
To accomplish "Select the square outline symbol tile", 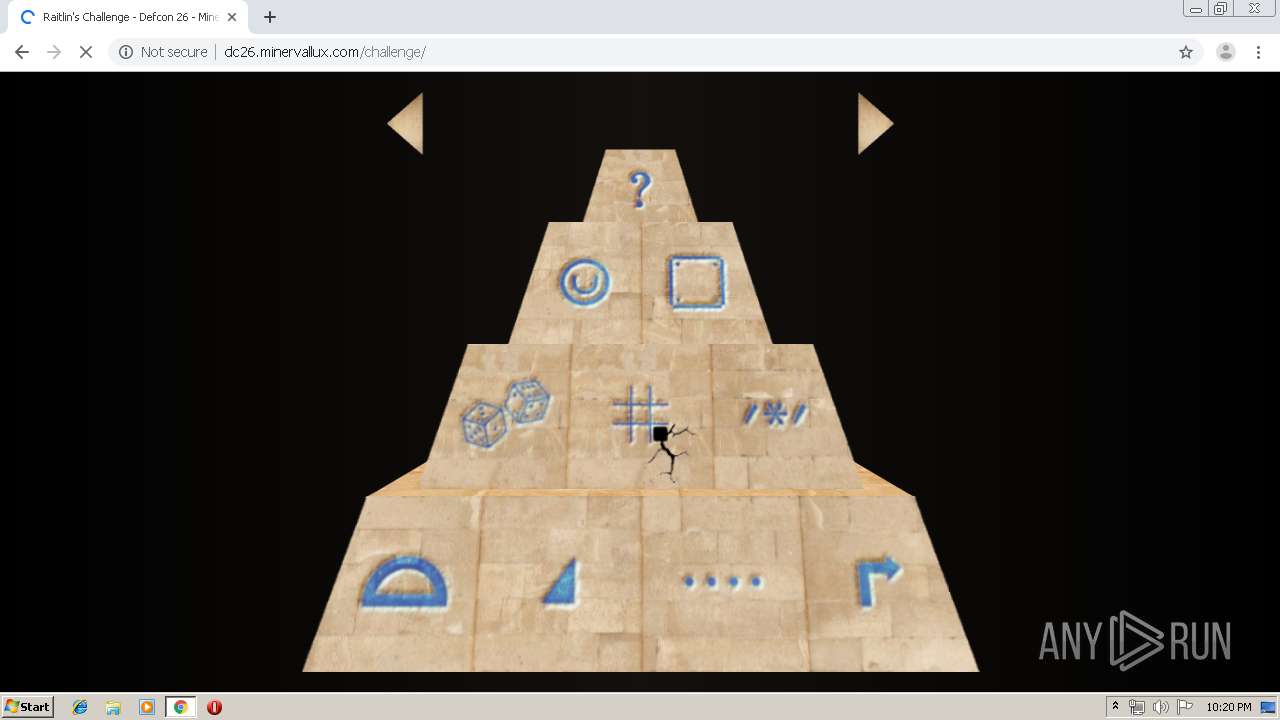I will tap(696, 283).
